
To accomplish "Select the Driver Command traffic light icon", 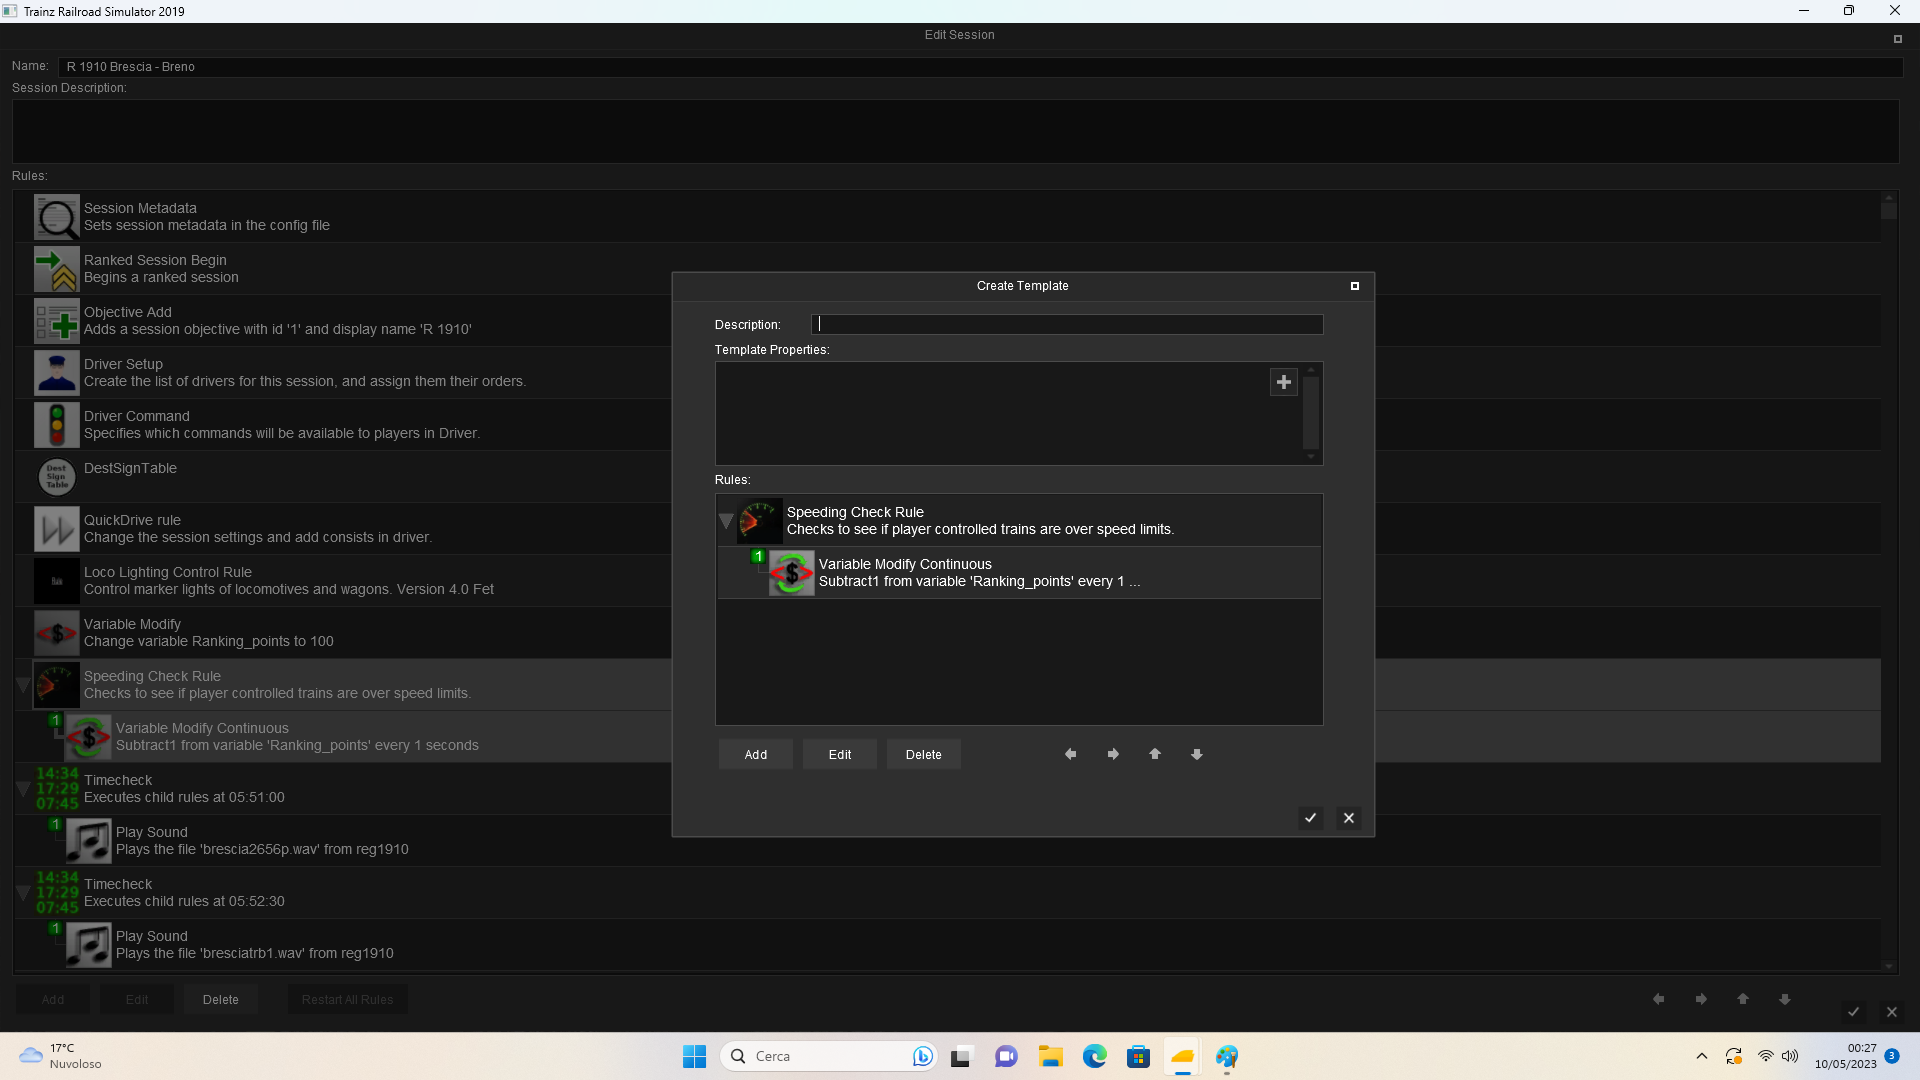I will click(57, 425).
